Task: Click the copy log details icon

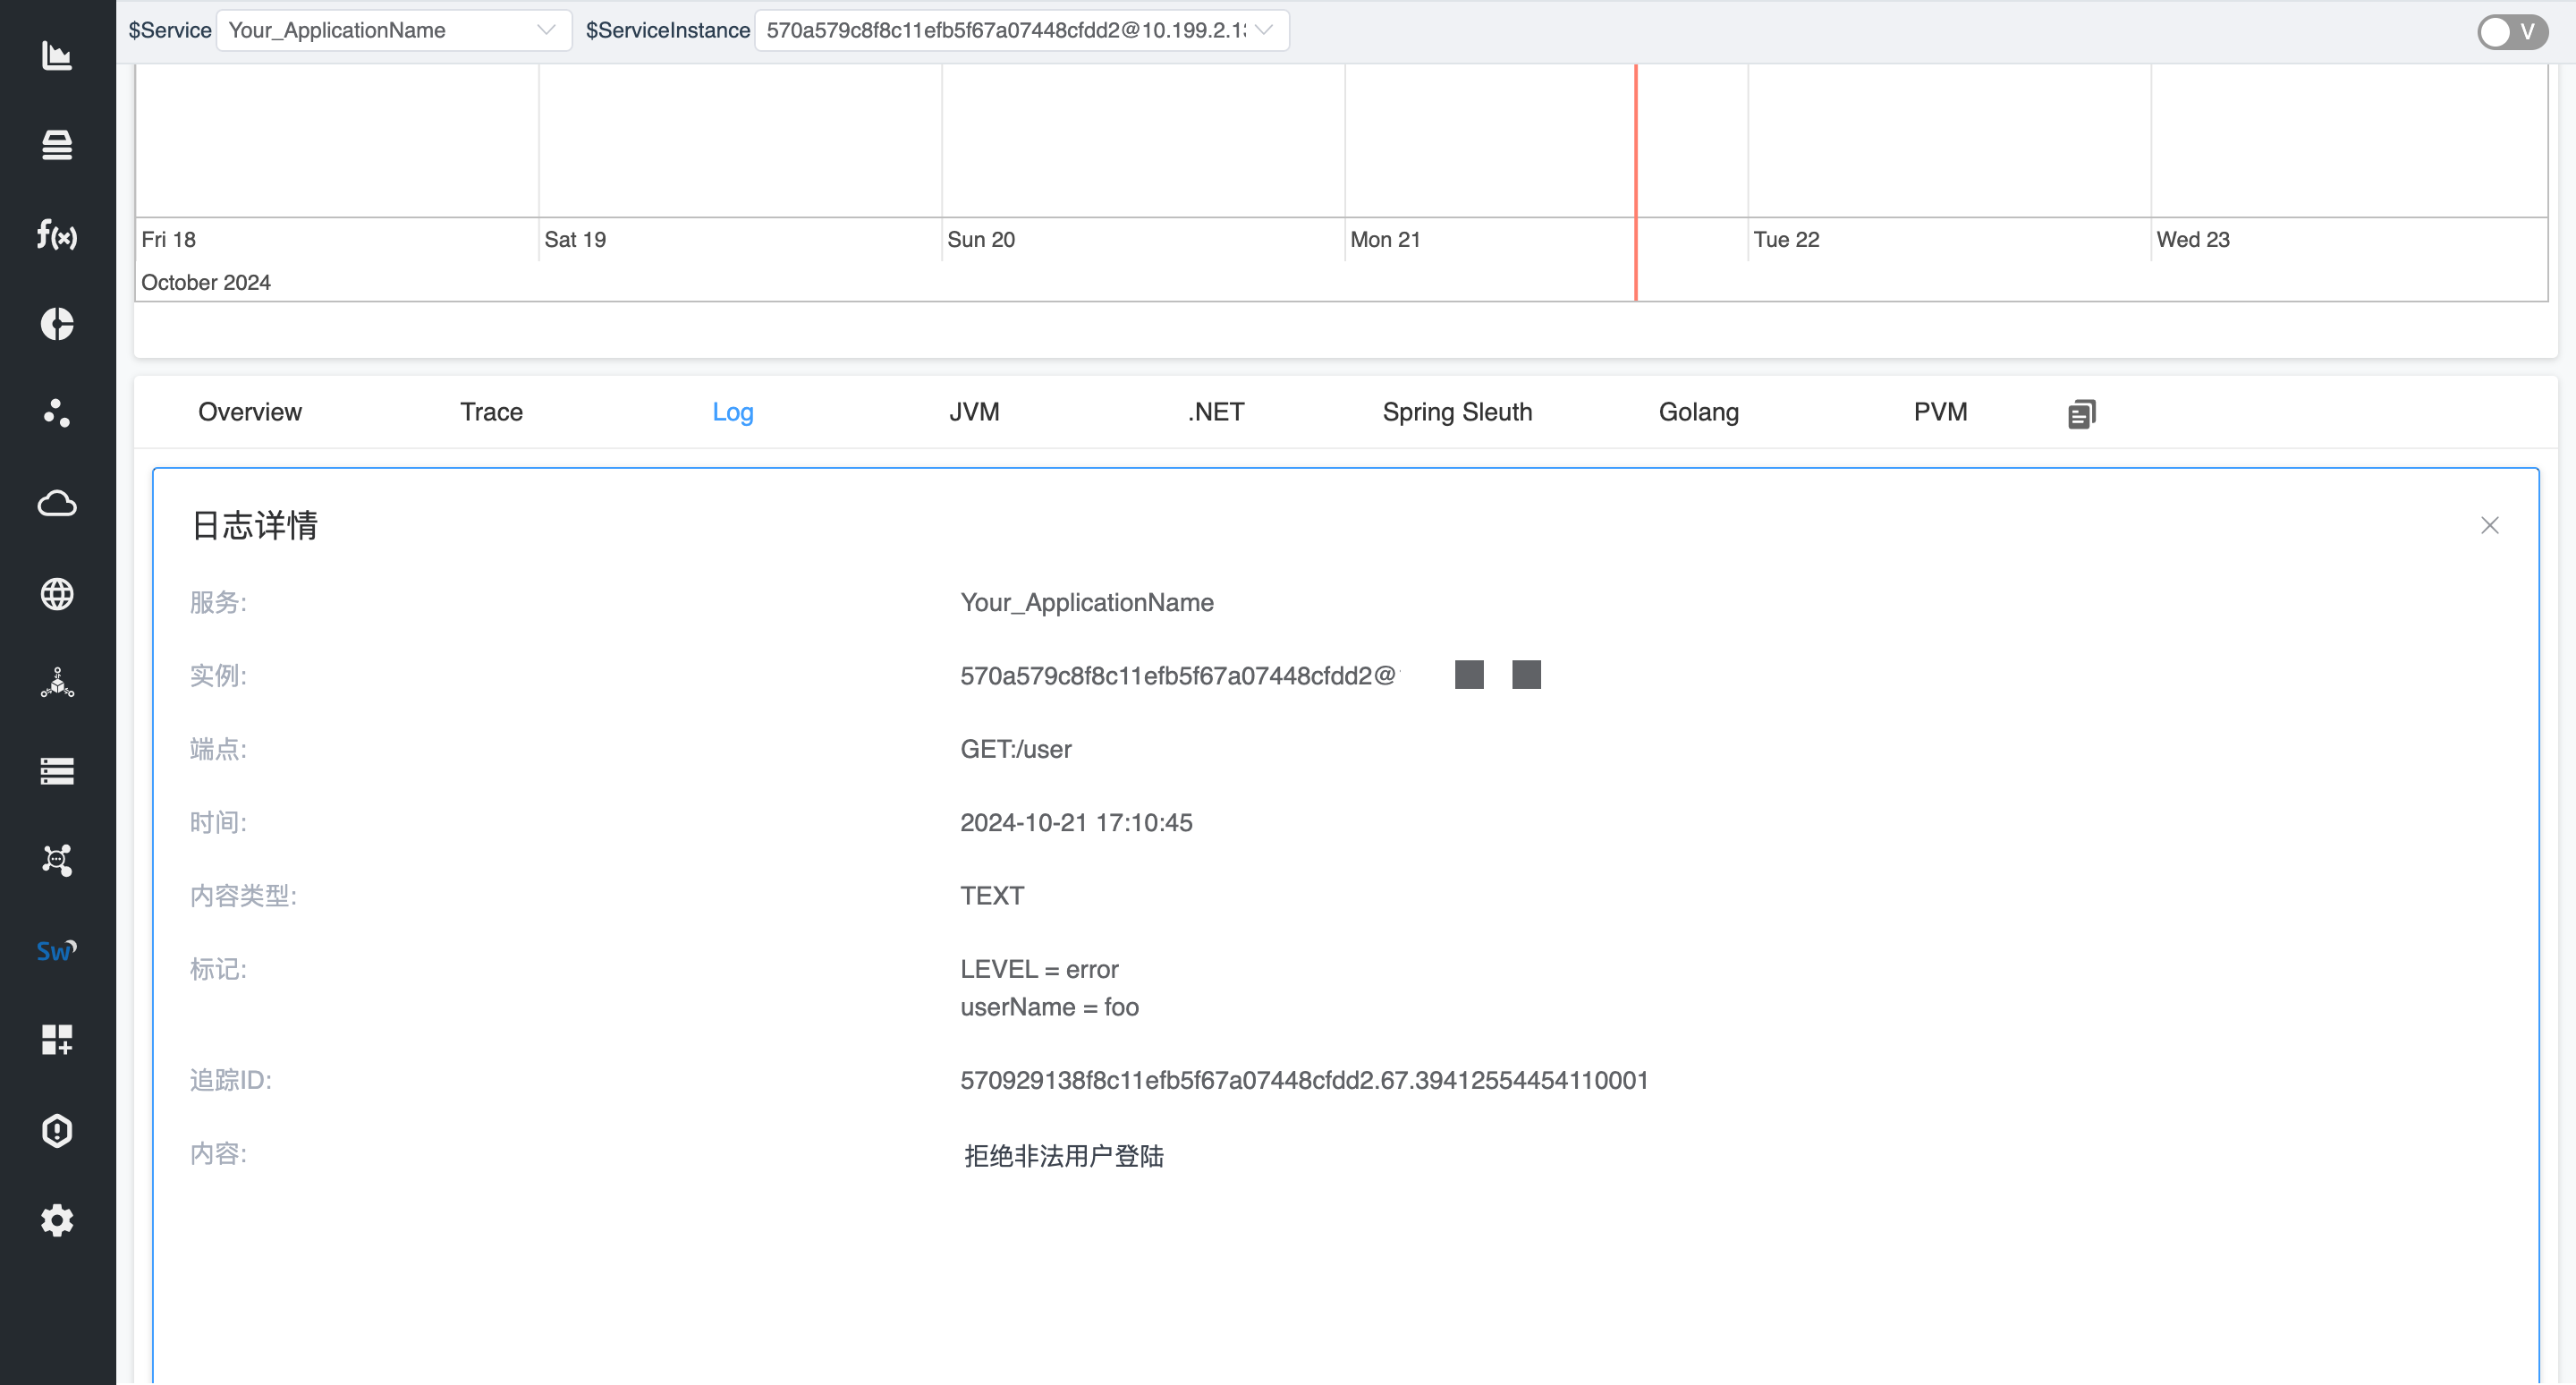Action: [x=2081, y=413]
